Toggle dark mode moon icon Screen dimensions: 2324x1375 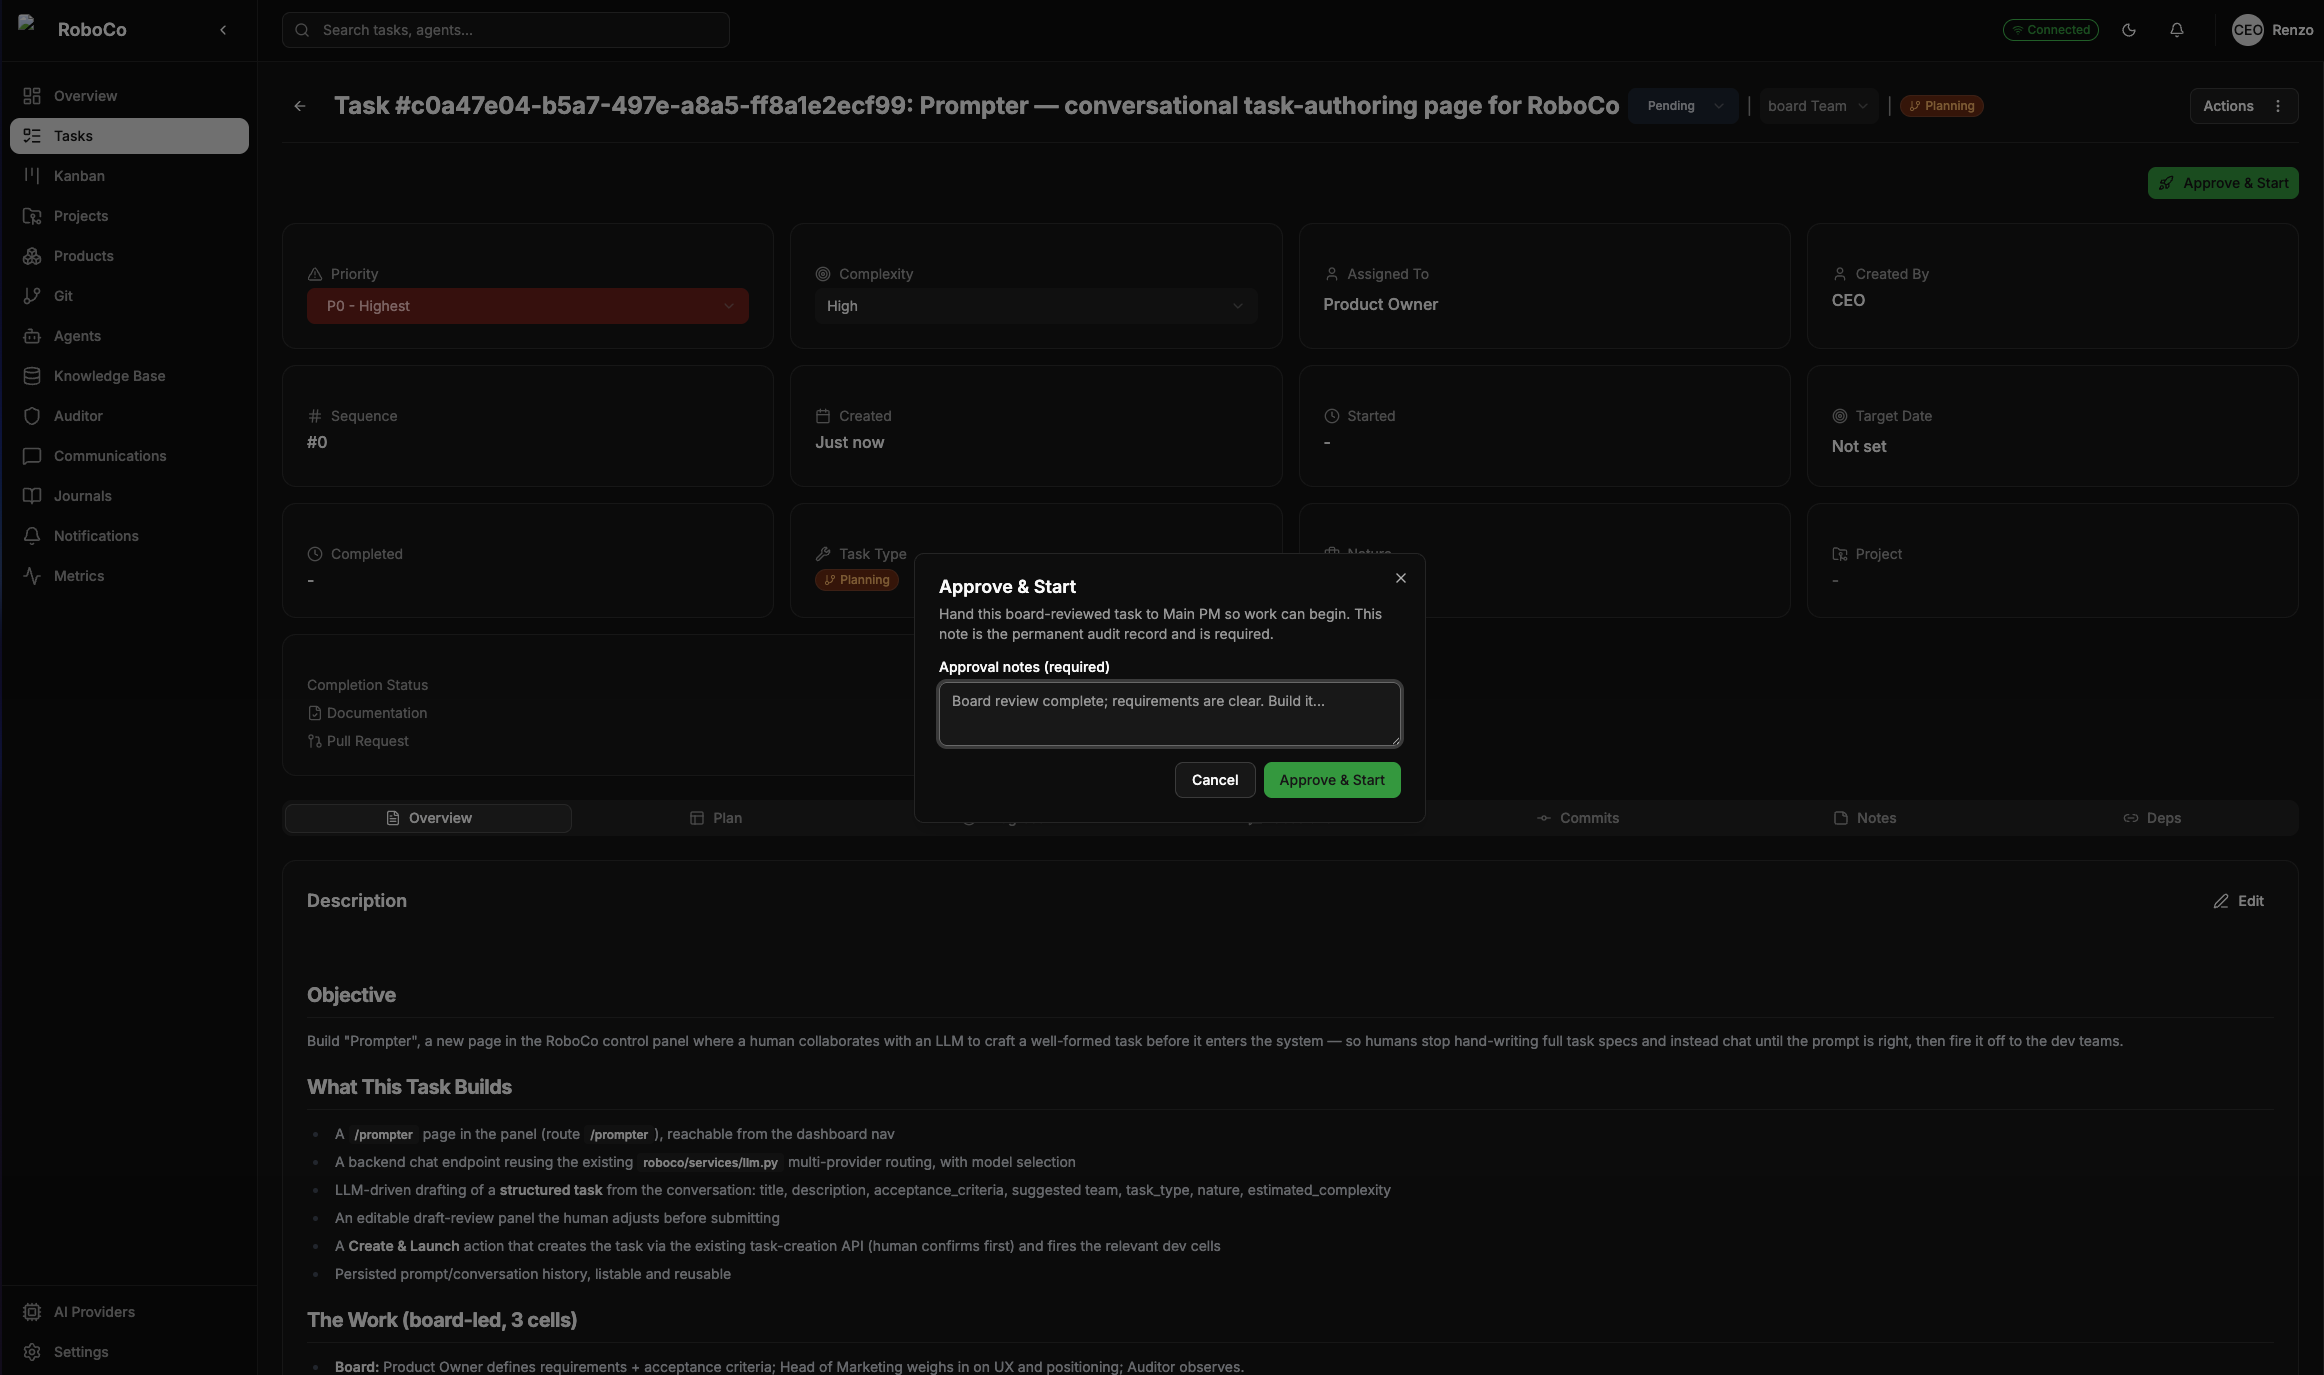tap(2129, 30)
